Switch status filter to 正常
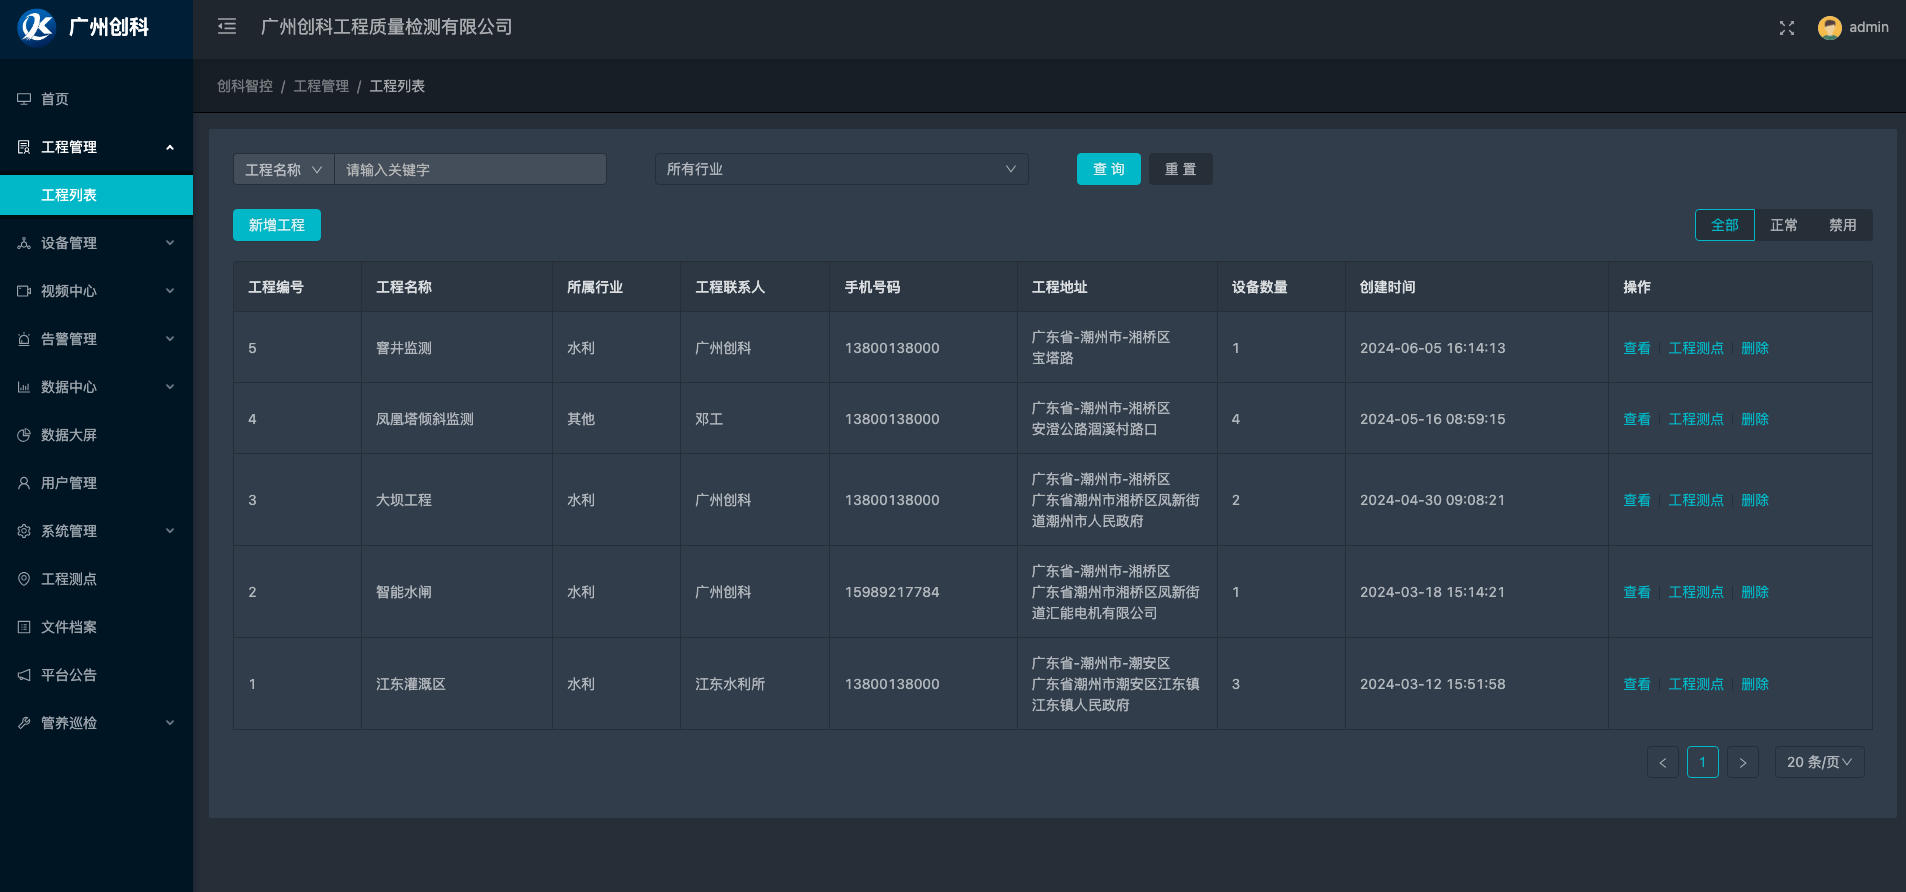 pyautogui.click(x=1783, y=225)
